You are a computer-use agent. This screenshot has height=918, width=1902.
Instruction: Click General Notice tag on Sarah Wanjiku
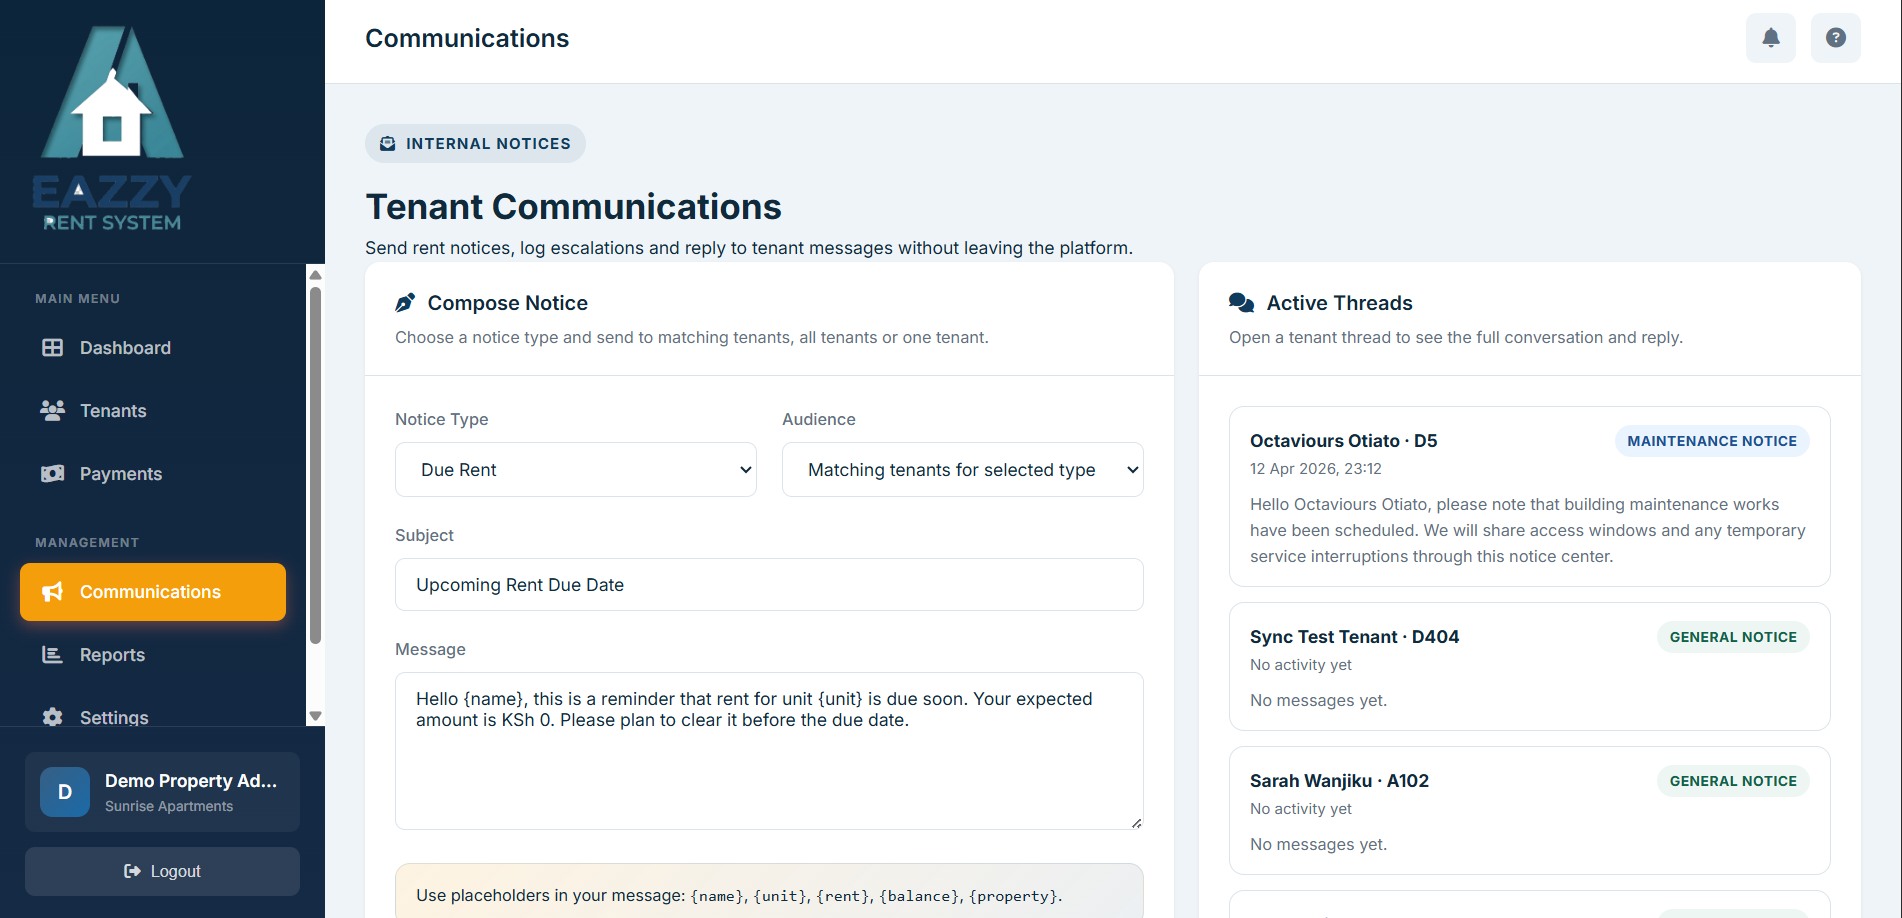[x=1732, y=781]
